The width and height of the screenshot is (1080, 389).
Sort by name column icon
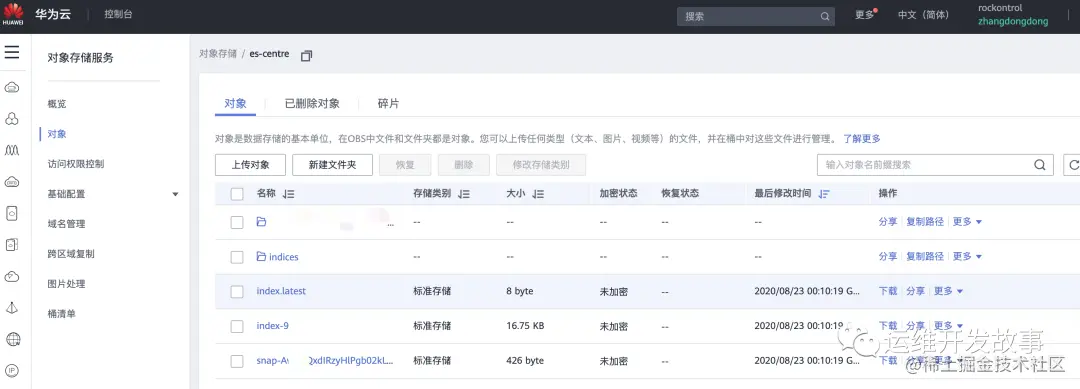(289, 194)
